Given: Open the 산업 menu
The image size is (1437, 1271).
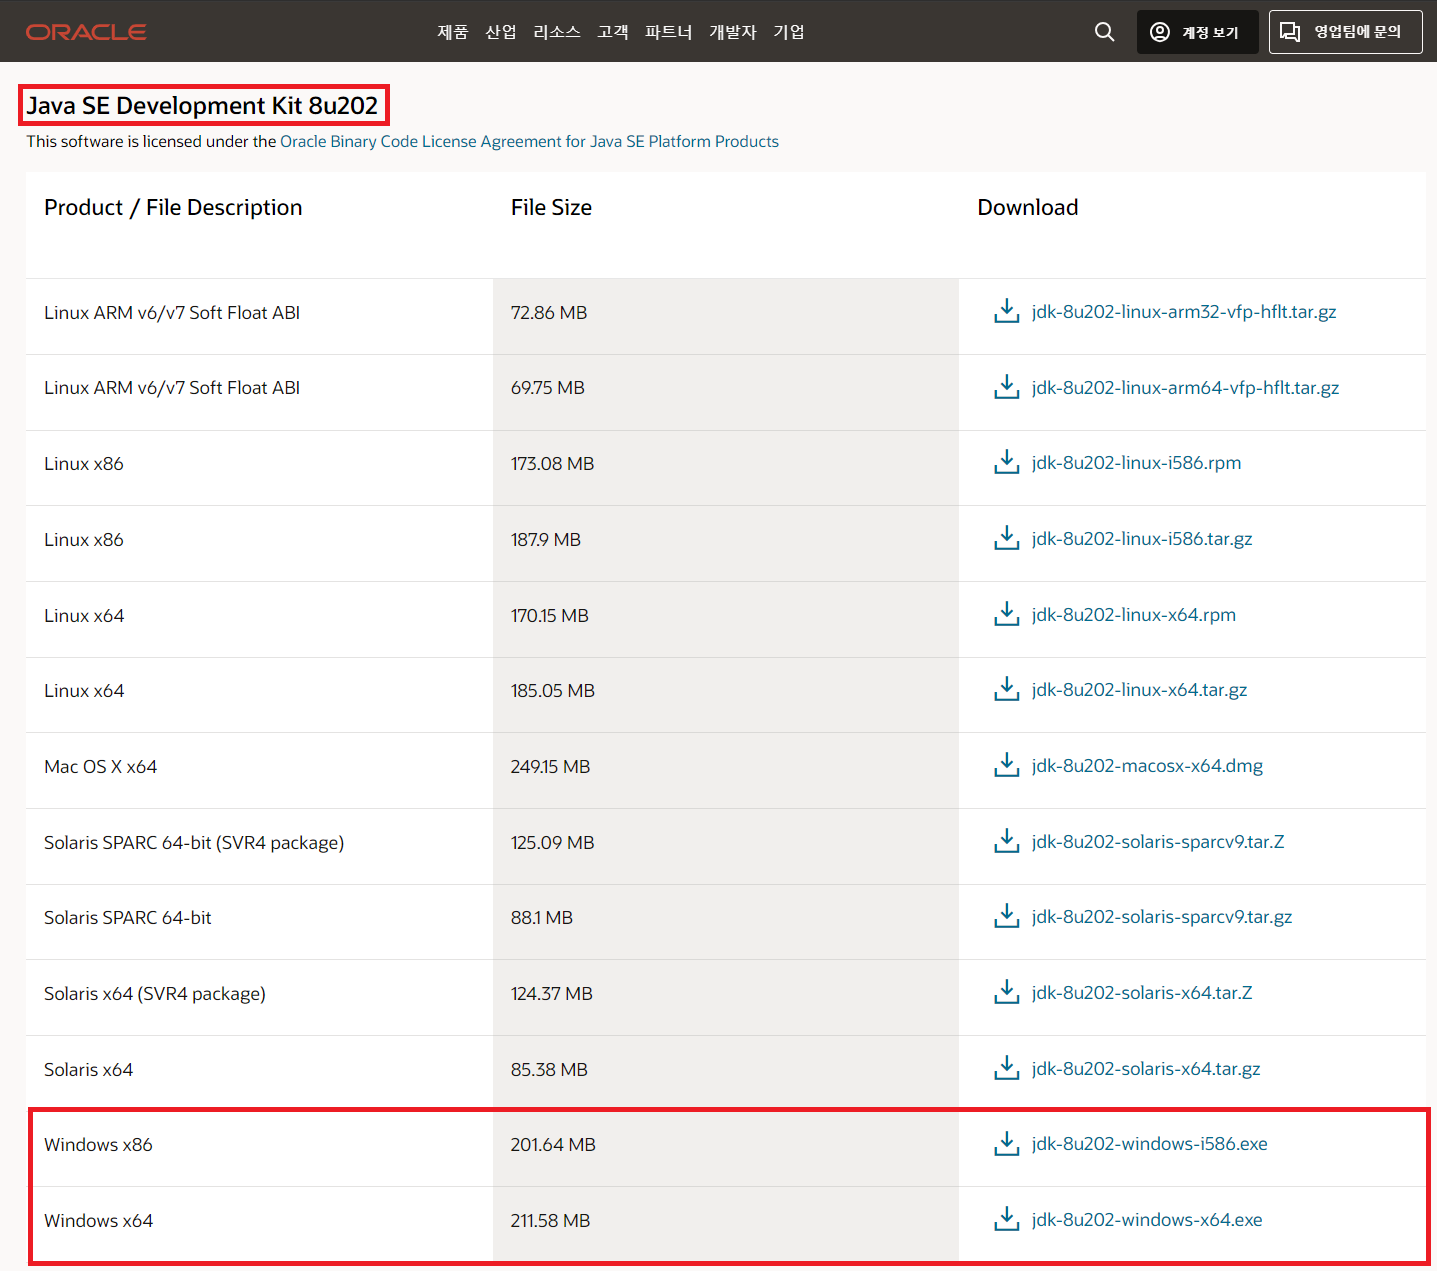Looking at the screenshot, I should 501,32.
